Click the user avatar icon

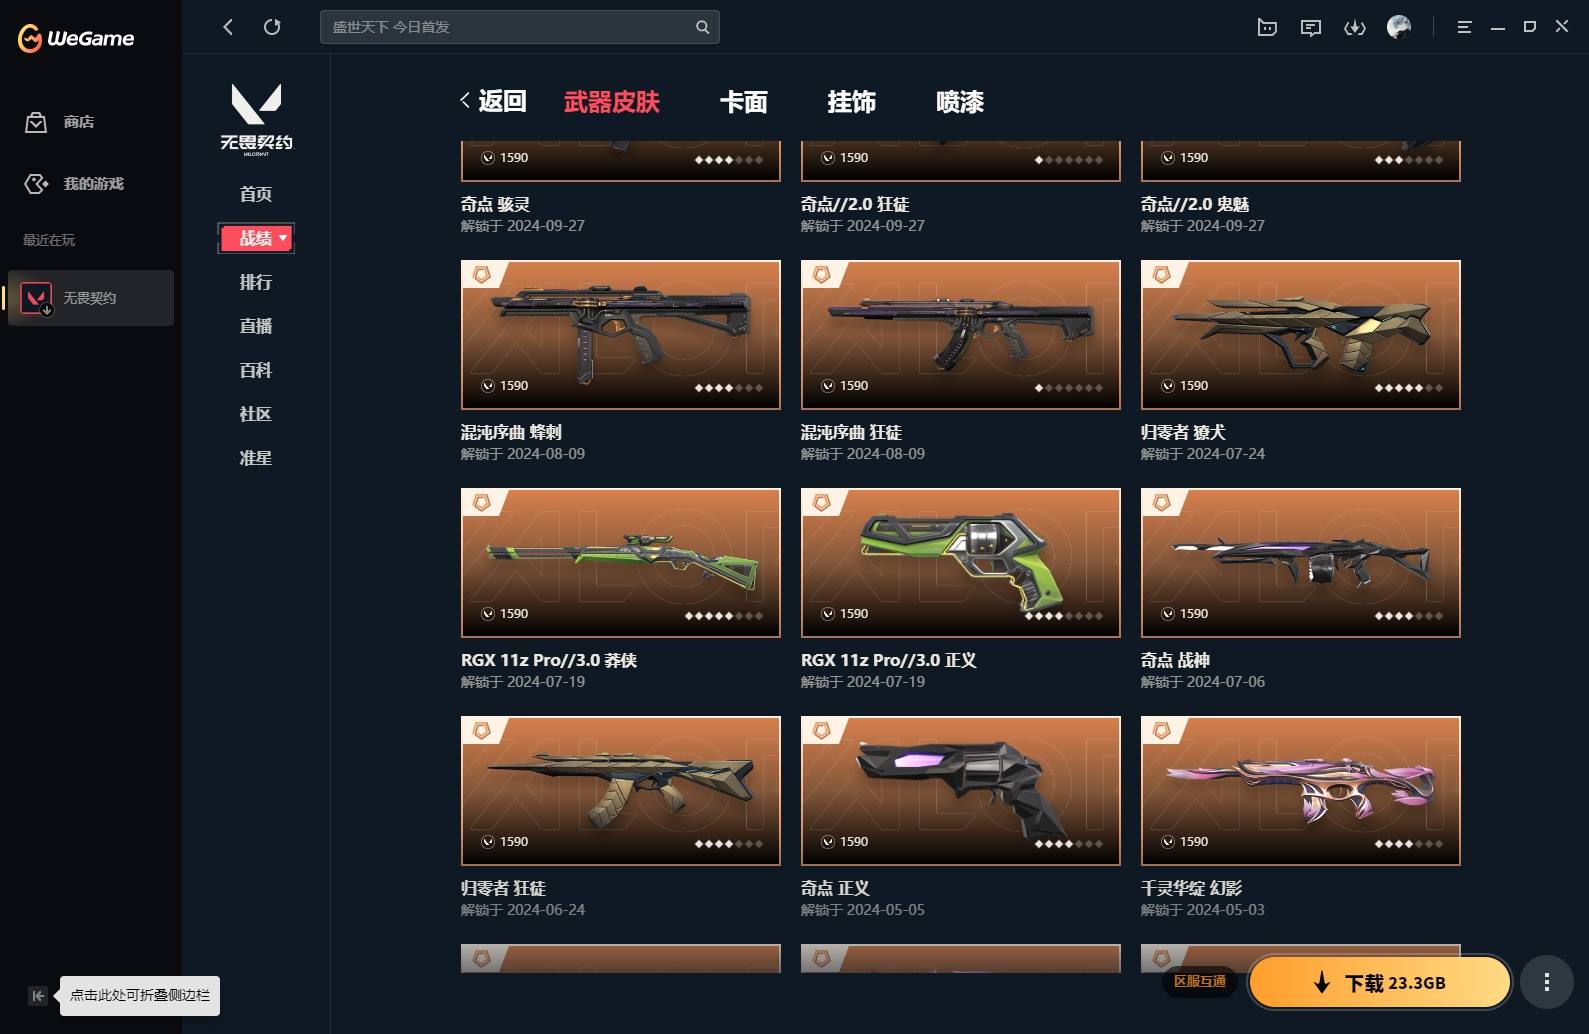[1399, 27]
